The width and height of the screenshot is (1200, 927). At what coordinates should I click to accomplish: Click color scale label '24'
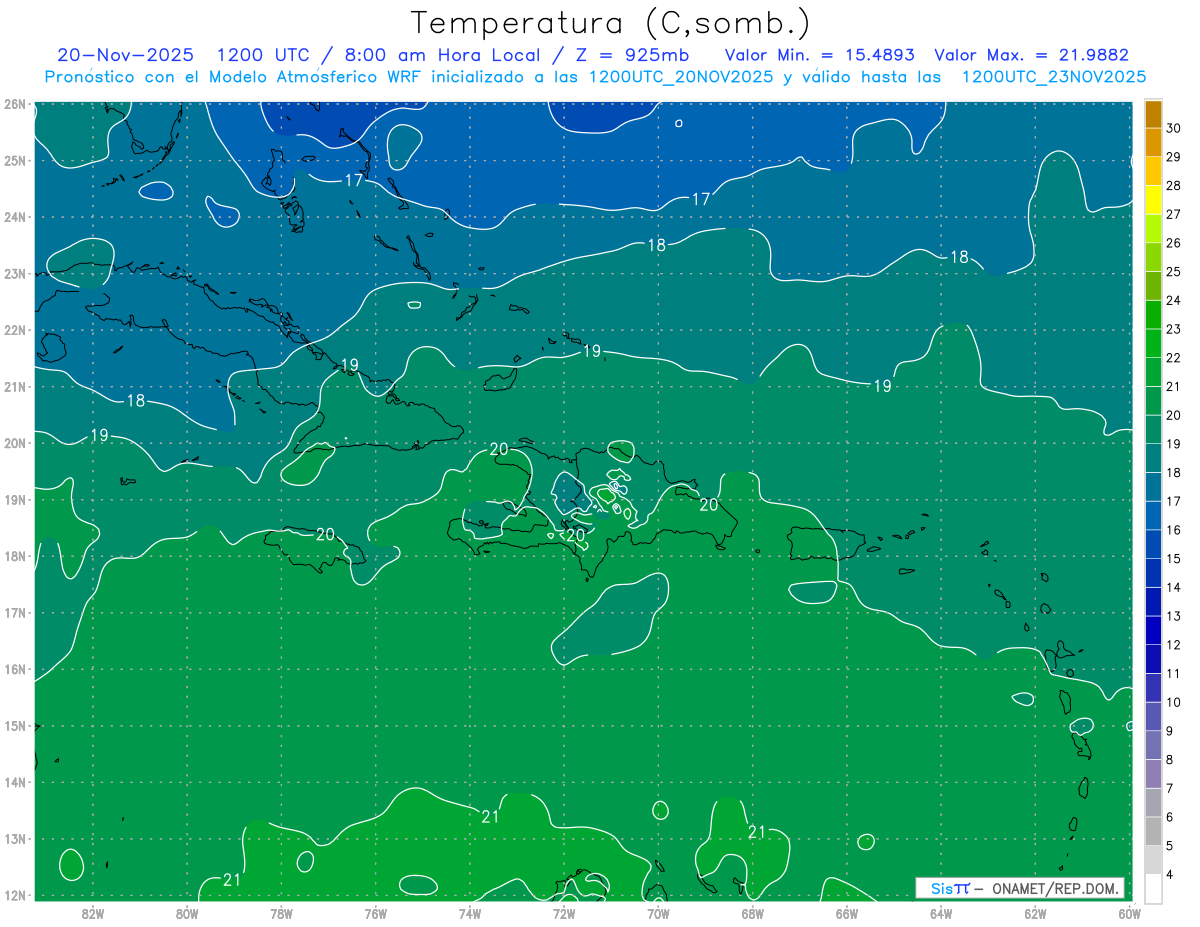[x=1174, y=300]
